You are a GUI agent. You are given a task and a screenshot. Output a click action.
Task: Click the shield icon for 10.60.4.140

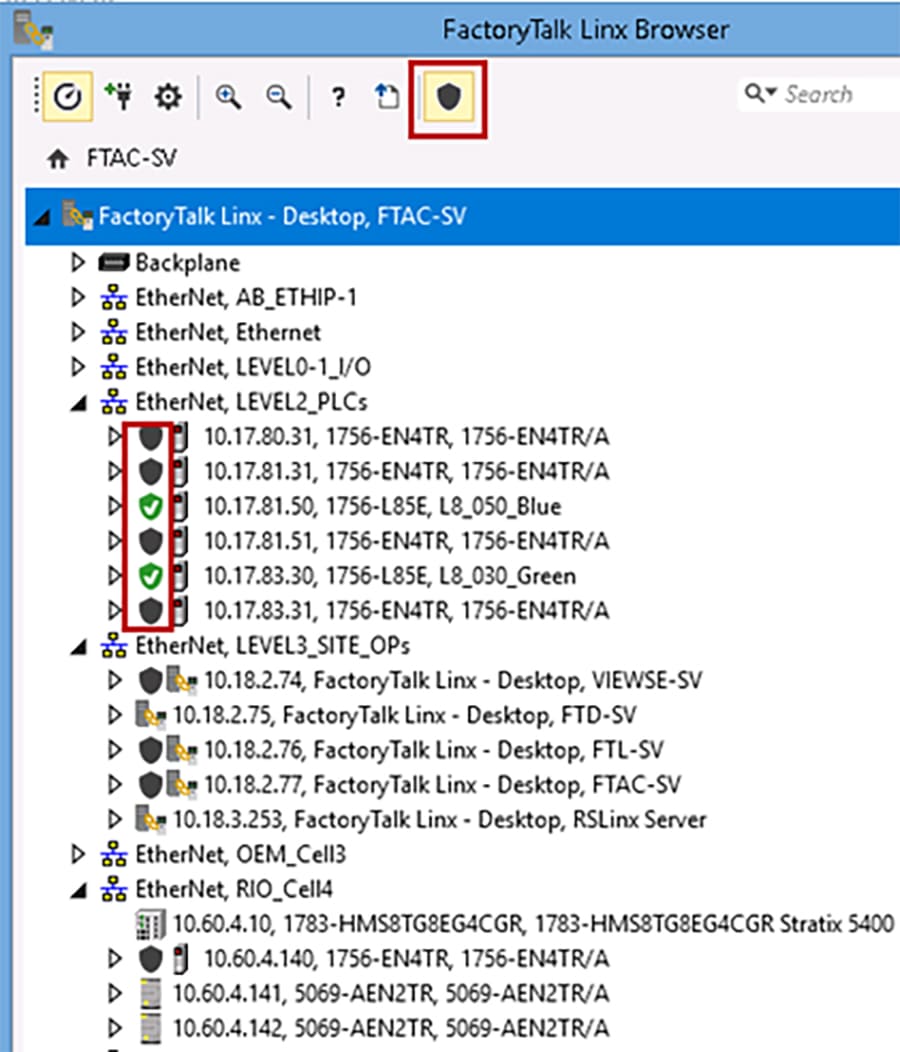pyautogui.click(x=151, y=959)
